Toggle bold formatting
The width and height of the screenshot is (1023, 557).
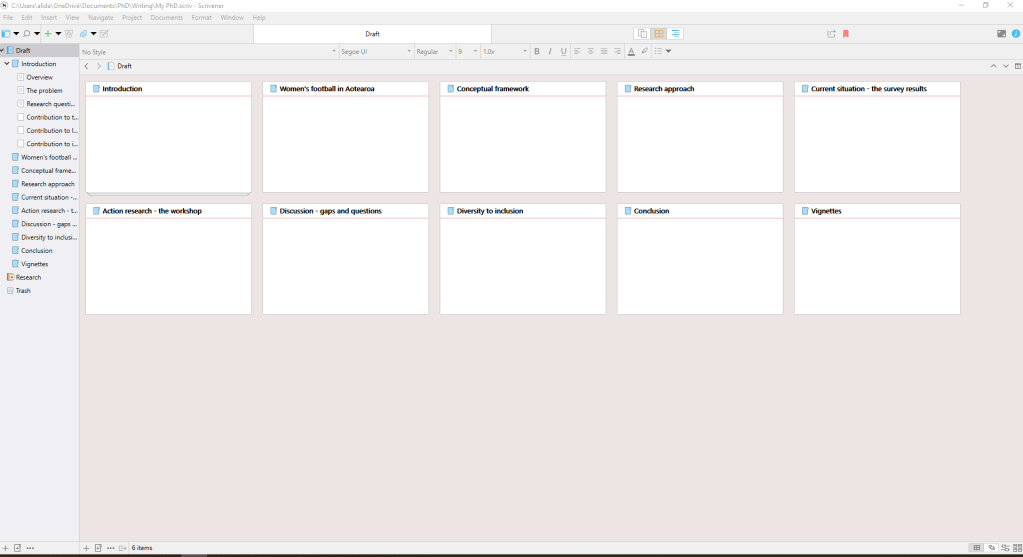[x=536, y=51]
